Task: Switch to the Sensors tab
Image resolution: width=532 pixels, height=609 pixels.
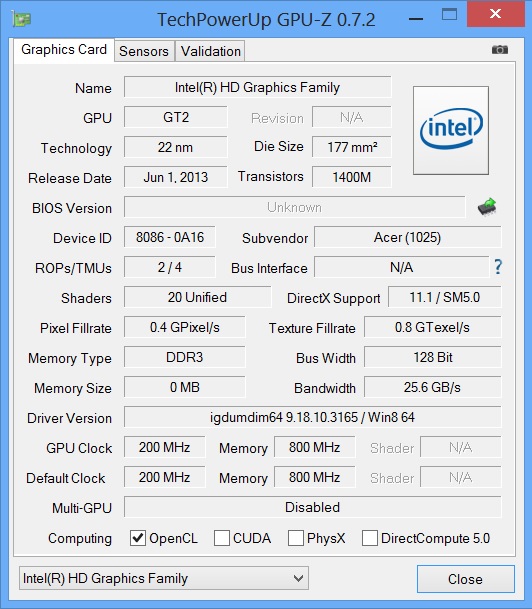Action: click(x=144, y=51)
